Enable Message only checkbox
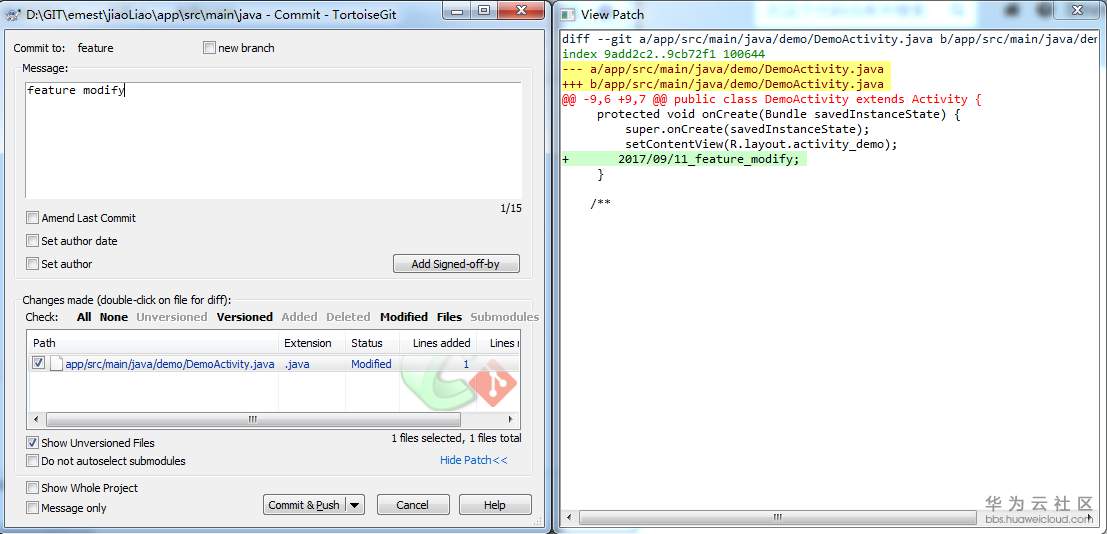The image size is (1107, 534). point(32,508)
